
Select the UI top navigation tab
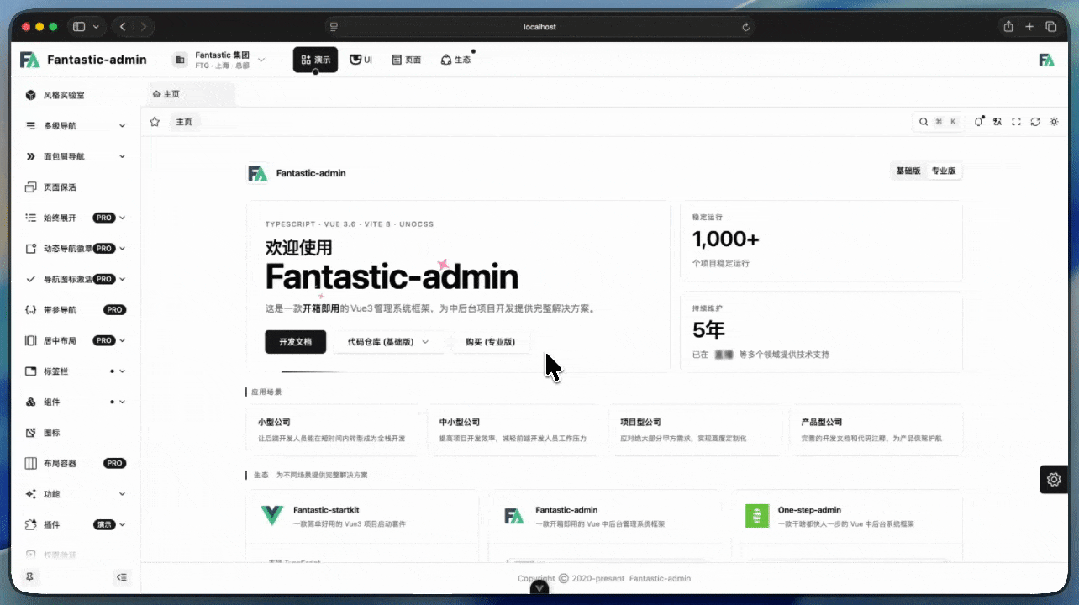[x=361, y=60]
